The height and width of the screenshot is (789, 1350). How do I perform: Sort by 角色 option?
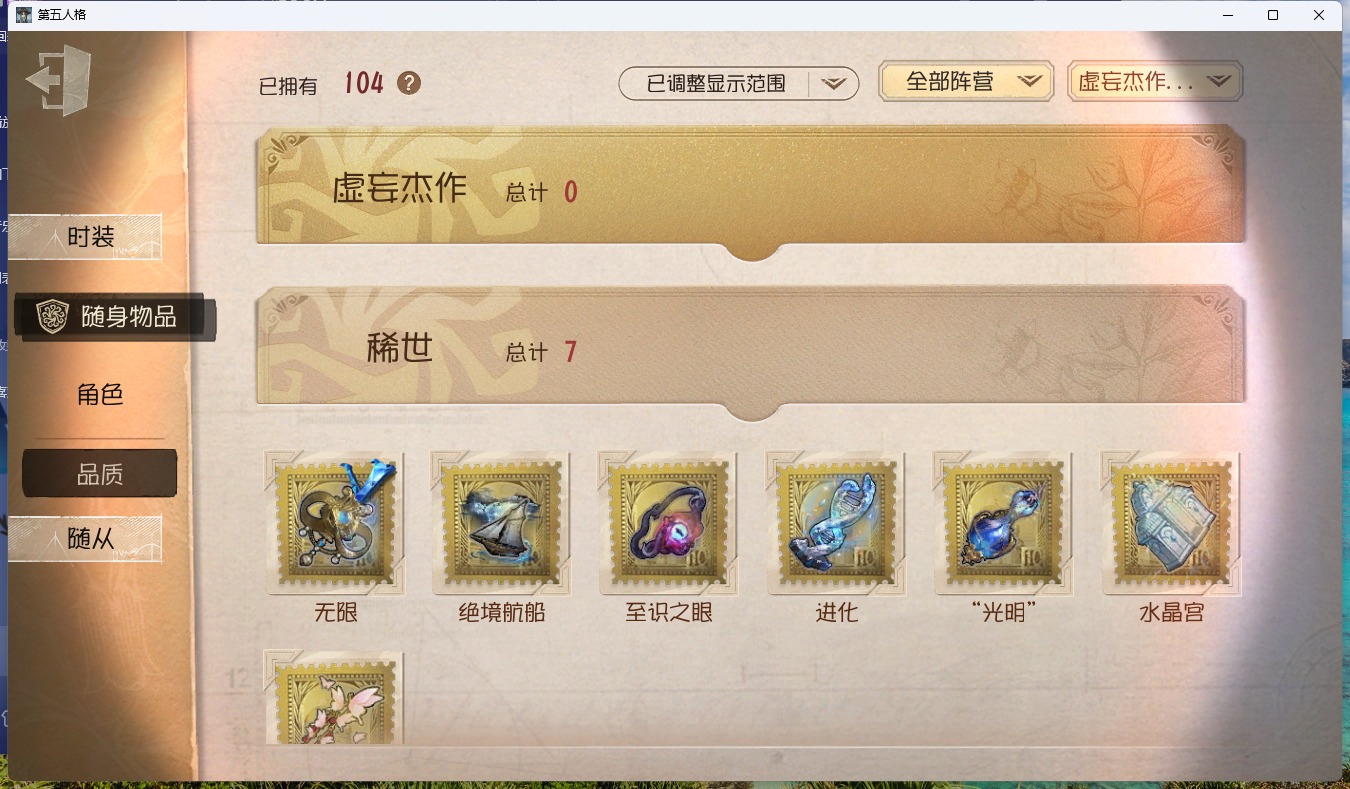(100, 395)
